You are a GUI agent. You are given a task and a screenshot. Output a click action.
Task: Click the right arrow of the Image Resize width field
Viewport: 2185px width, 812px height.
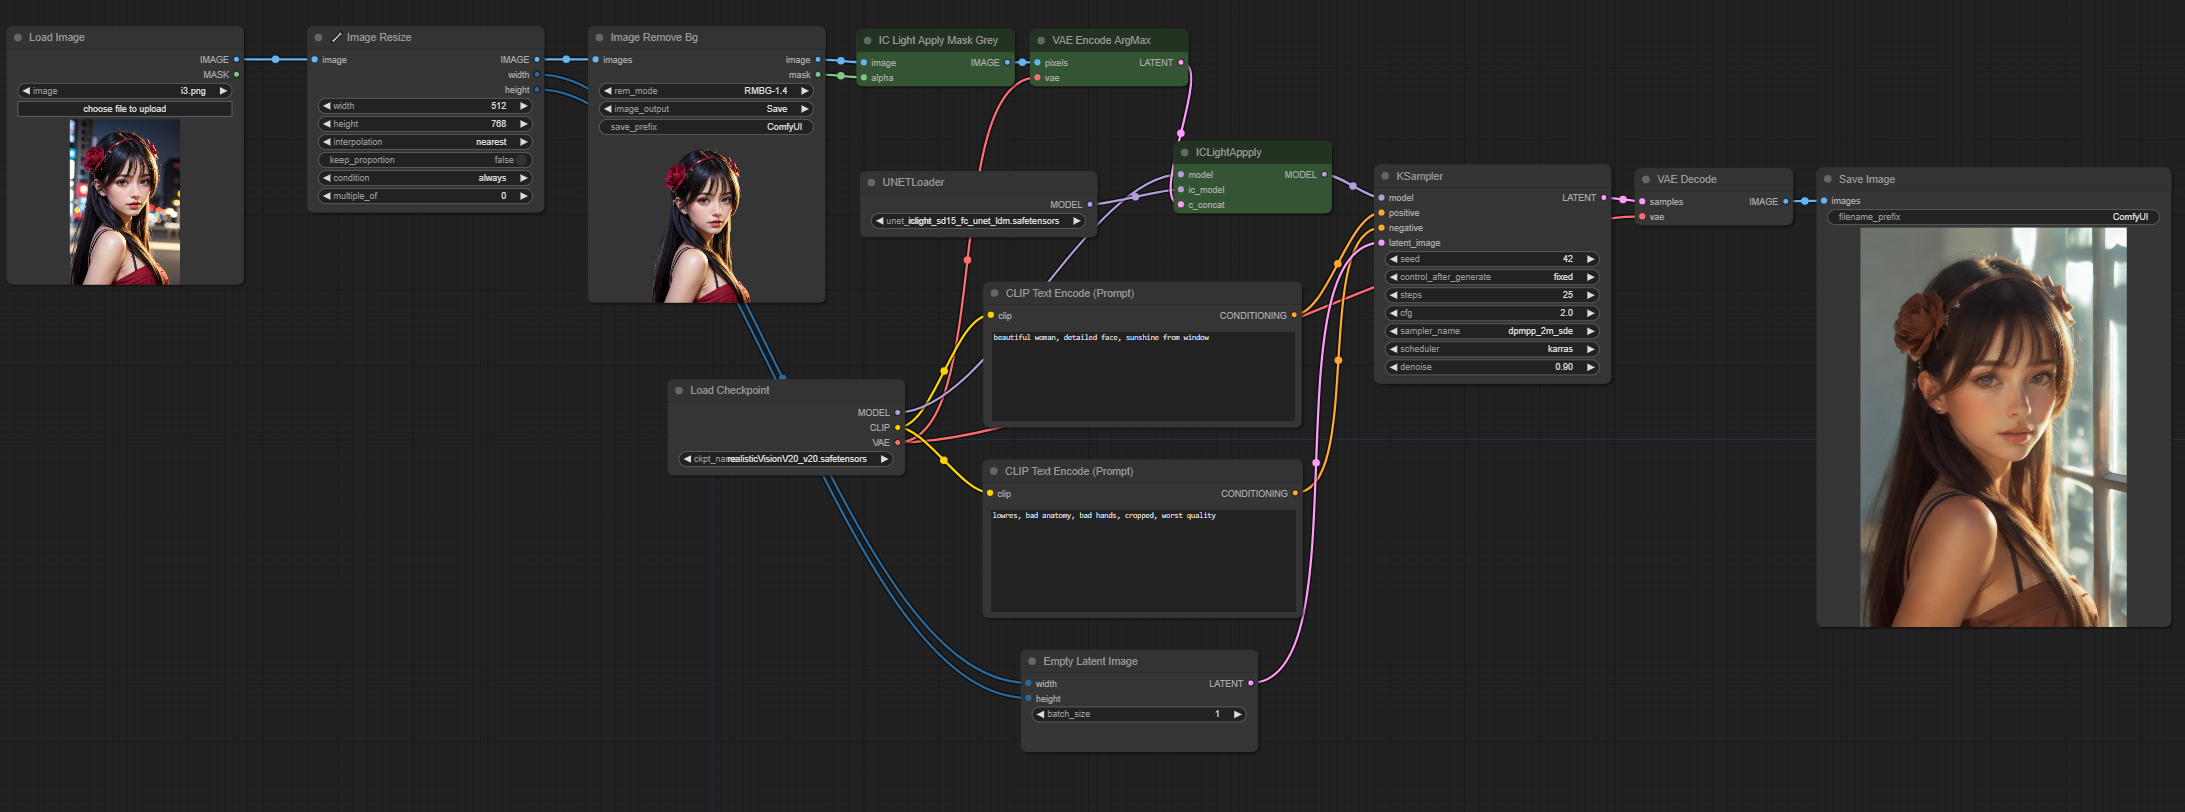(523, 106)
